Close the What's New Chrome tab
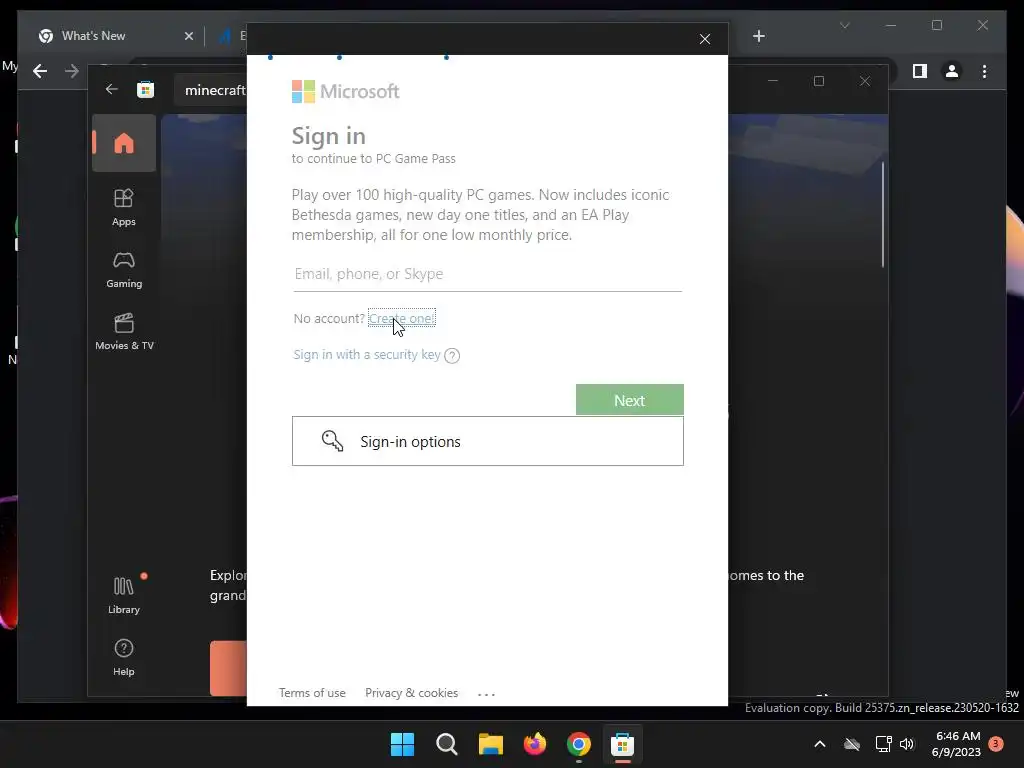This screenshot has height=768, width=1024. click(189, 36)
